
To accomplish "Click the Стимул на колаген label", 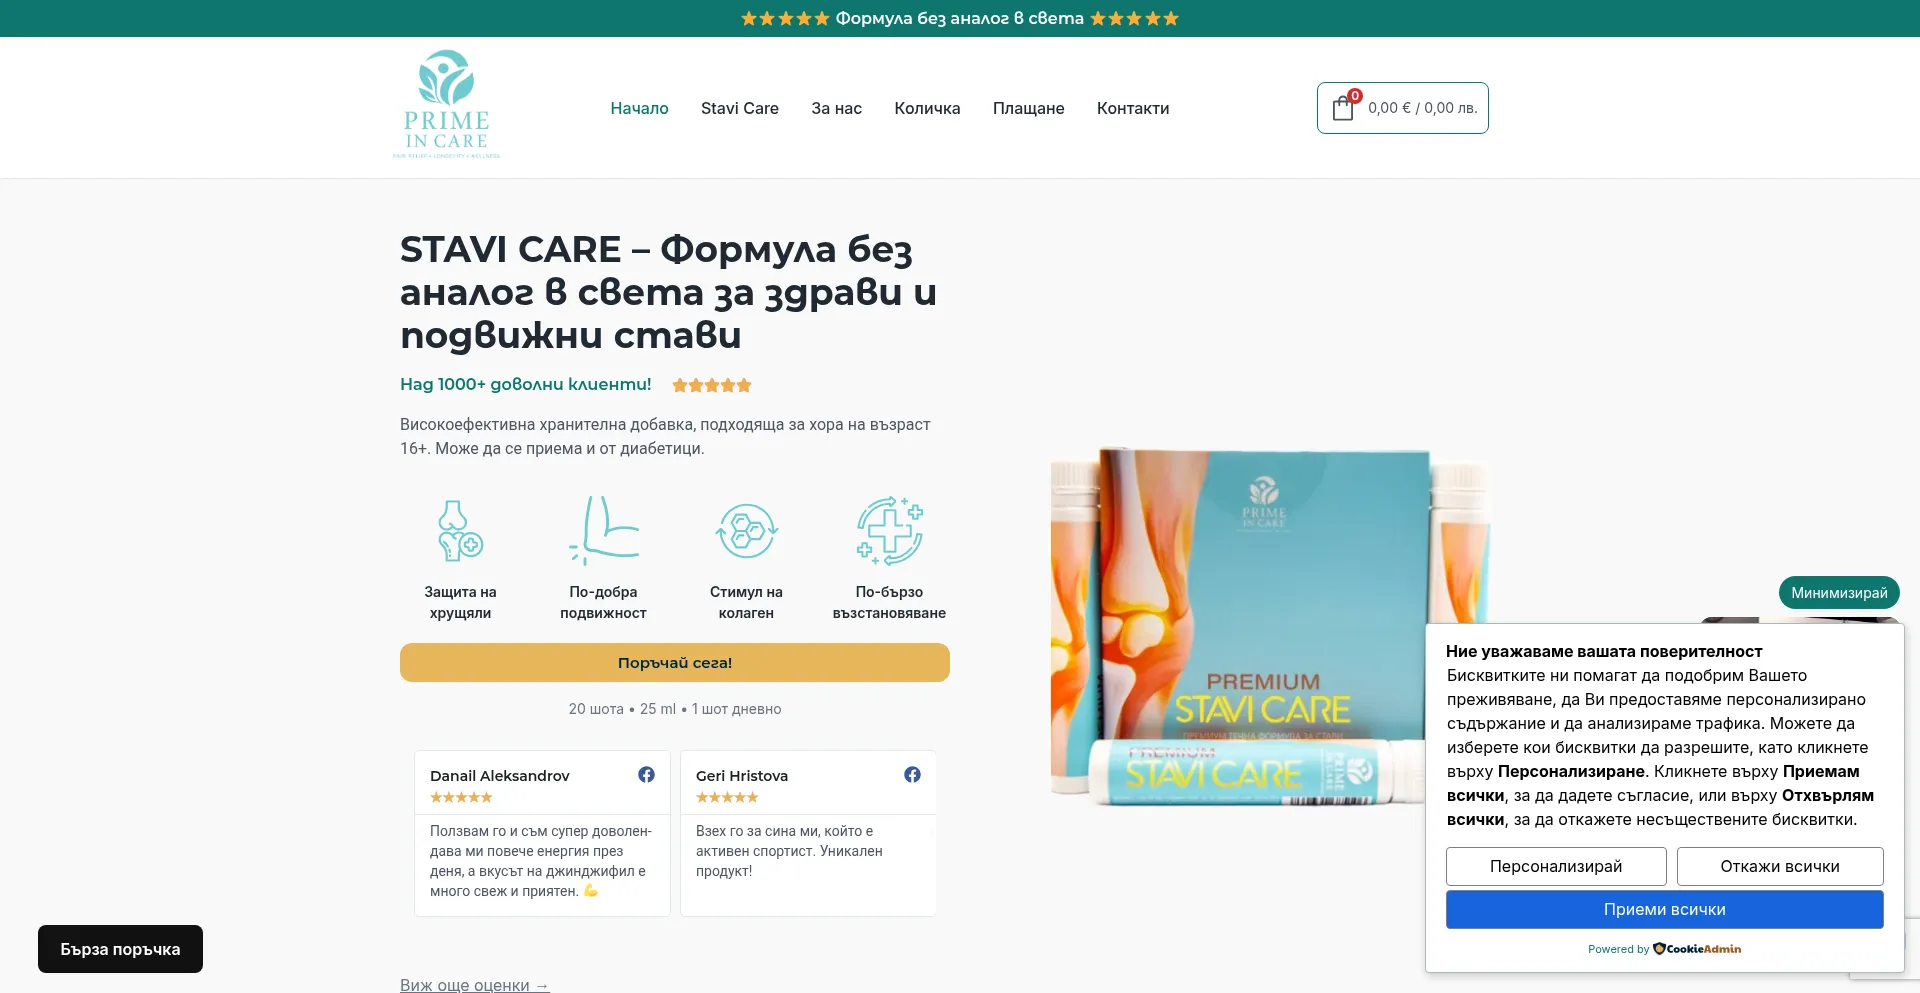I will pyautogui.click(x=746, y=602).
